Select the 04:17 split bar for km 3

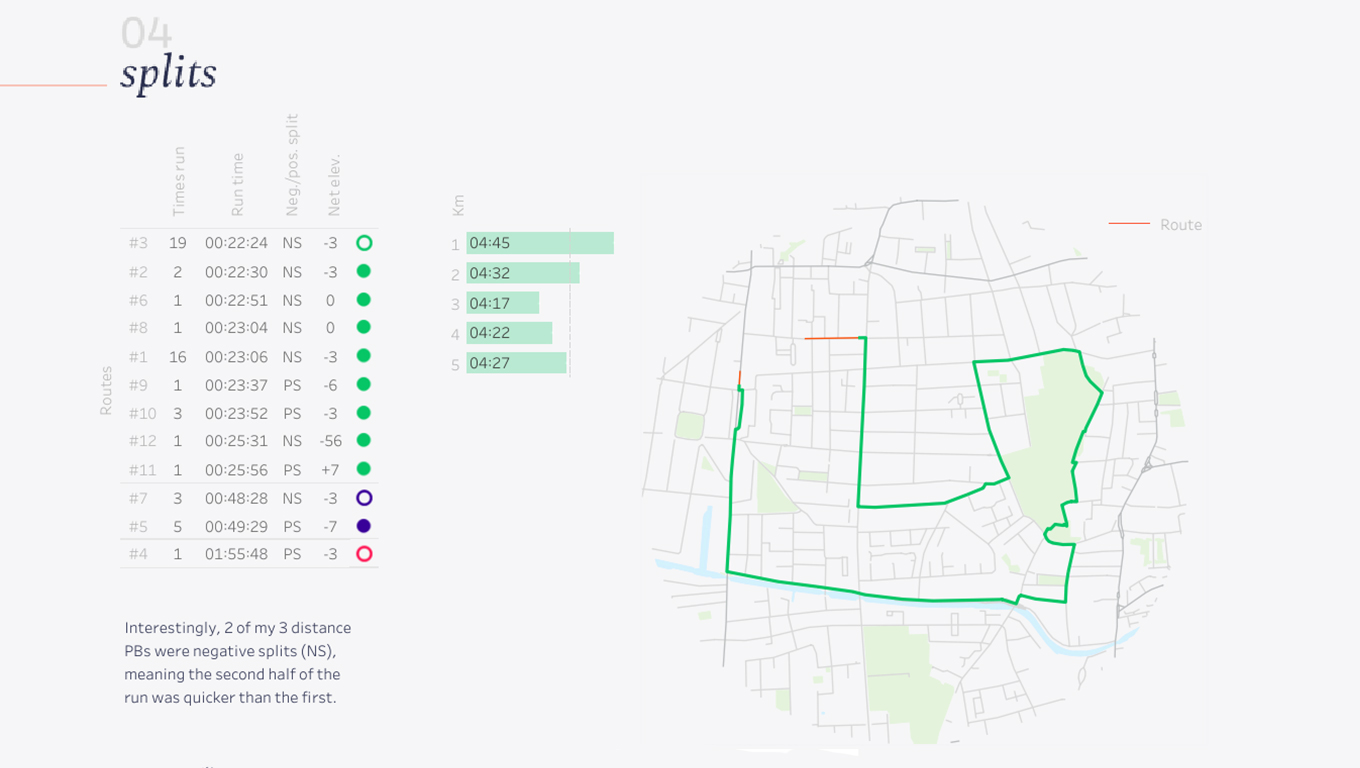coord(502,303)
